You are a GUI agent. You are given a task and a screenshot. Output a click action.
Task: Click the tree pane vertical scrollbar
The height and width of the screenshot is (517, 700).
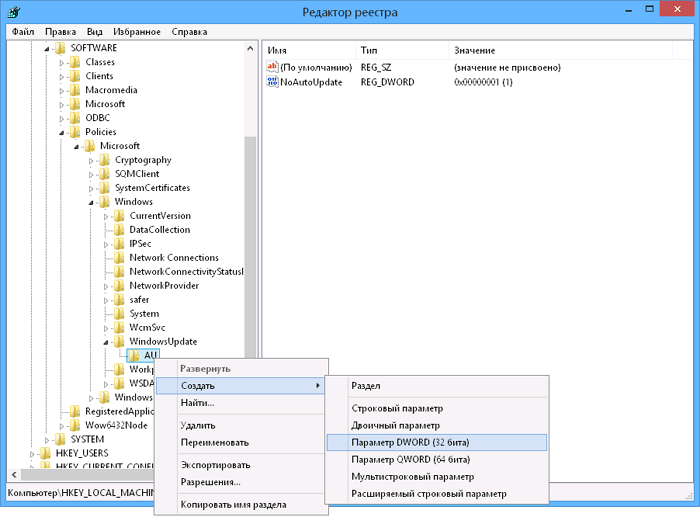pos(251,250)
